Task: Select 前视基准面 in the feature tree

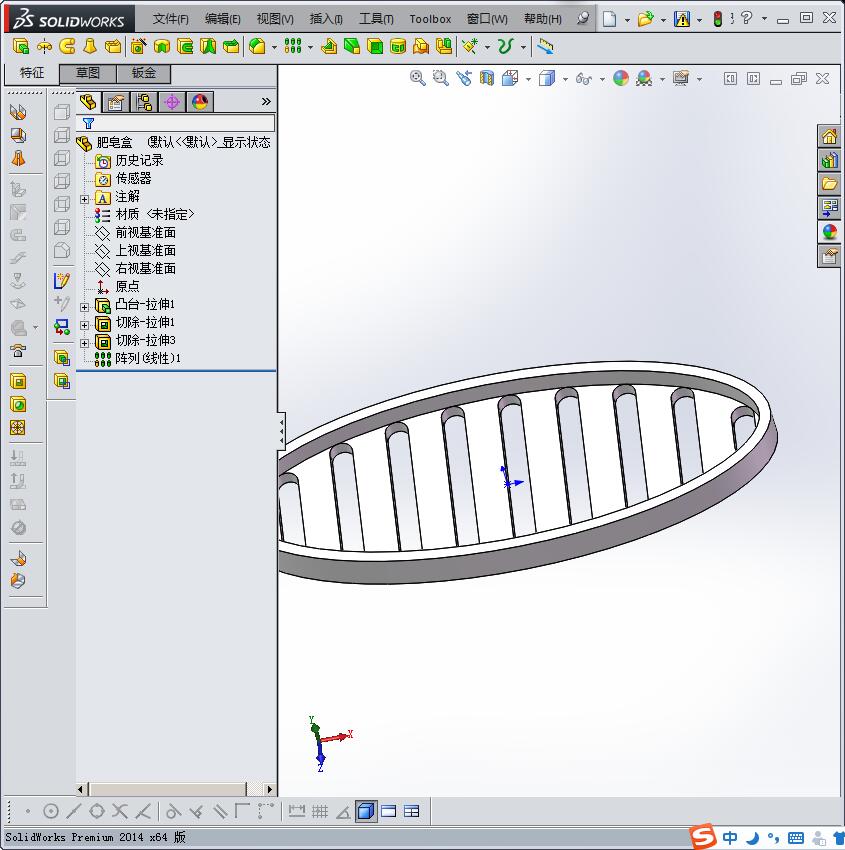Action: point(145,233)
